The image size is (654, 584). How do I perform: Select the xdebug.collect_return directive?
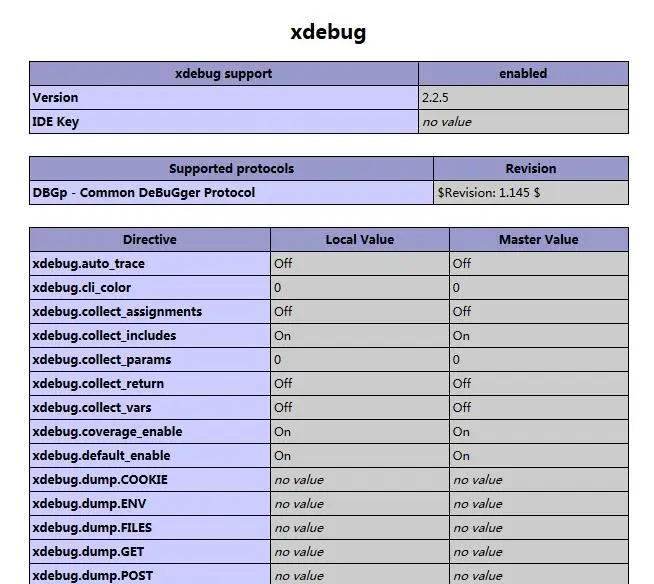[x=150, y=384]
